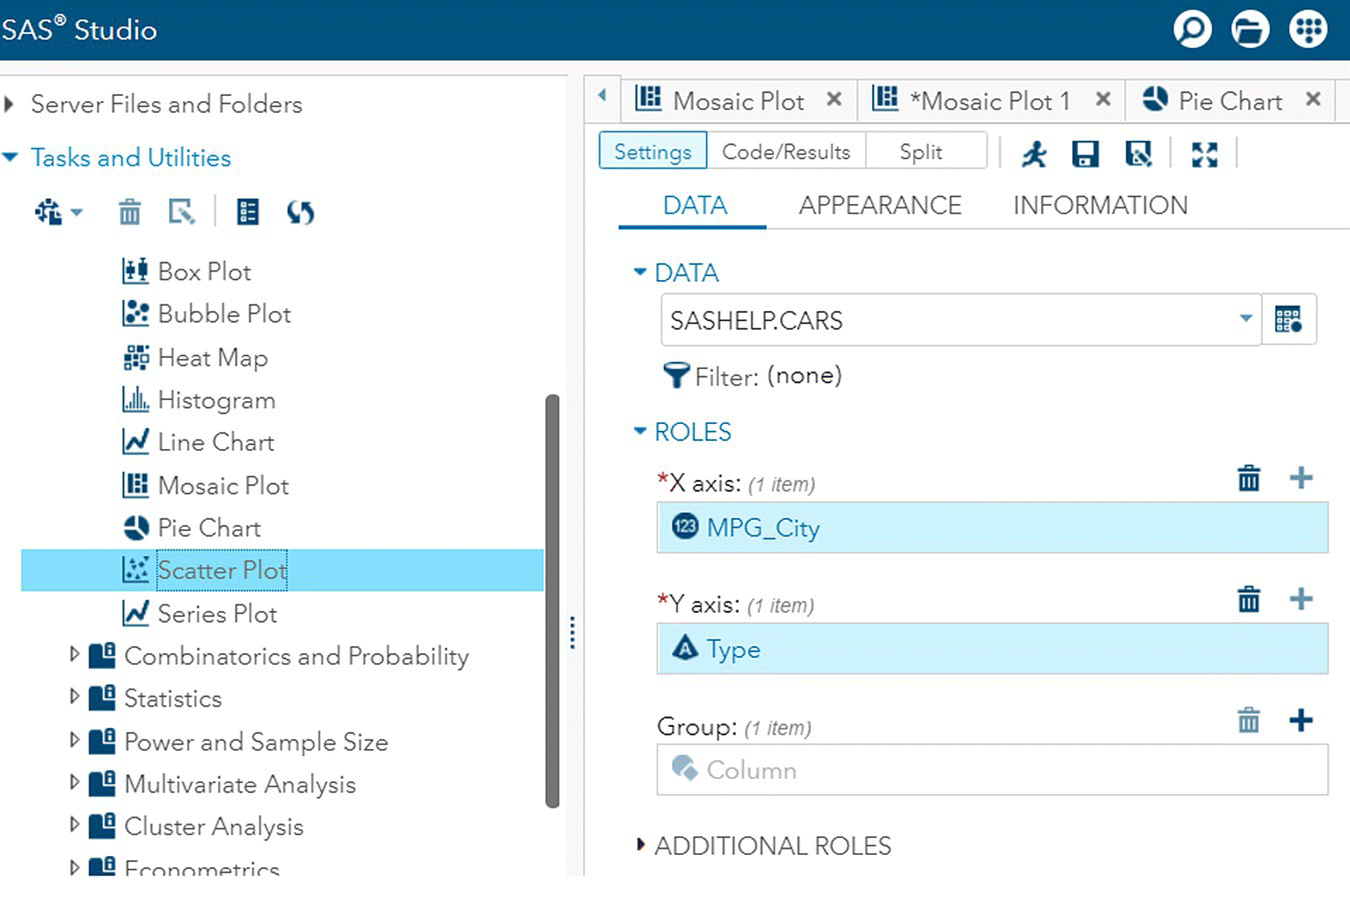Screen dimensions: 1350x897
Task: Expand the ADDITIONAL ROLES section
Action: (641, 845)
